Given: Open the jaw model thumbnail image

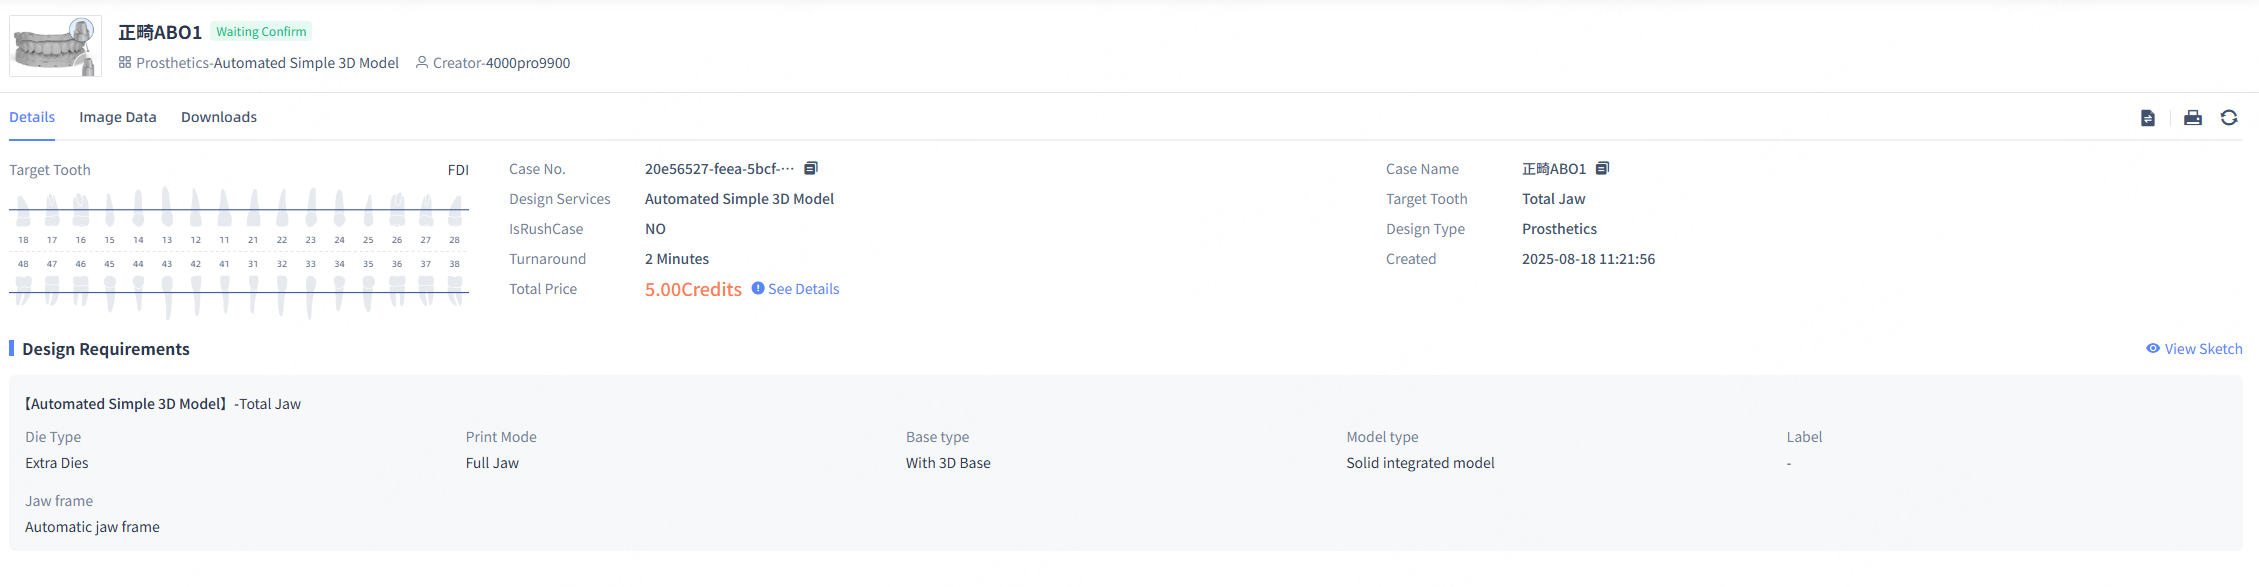Looking at the screenshot, I should [55, 46].
